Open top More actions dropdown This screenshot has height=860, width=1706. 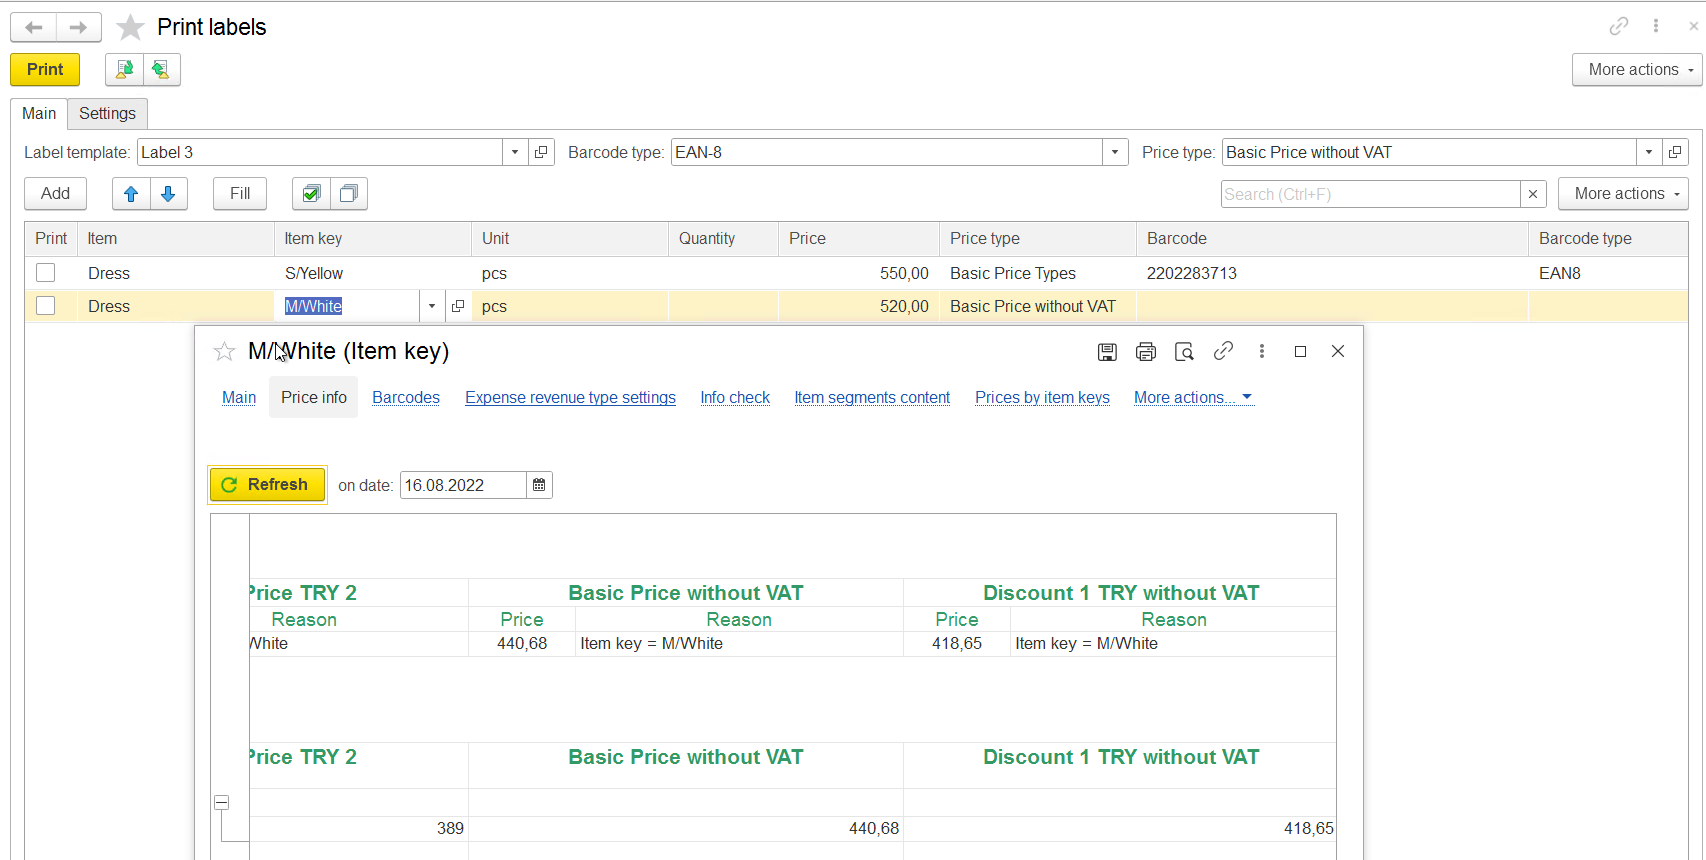[x=1637, y=69]
